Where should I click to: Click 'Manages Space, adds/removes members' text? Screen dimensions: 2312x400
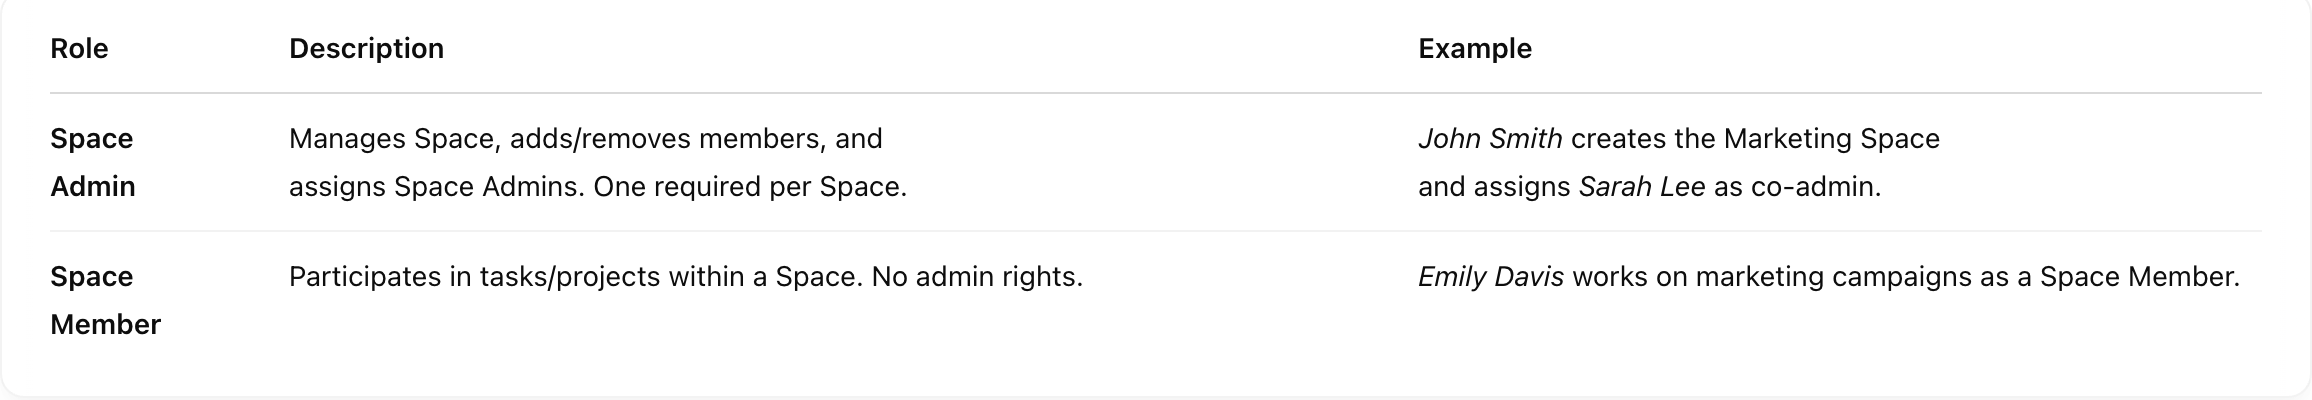558,138
